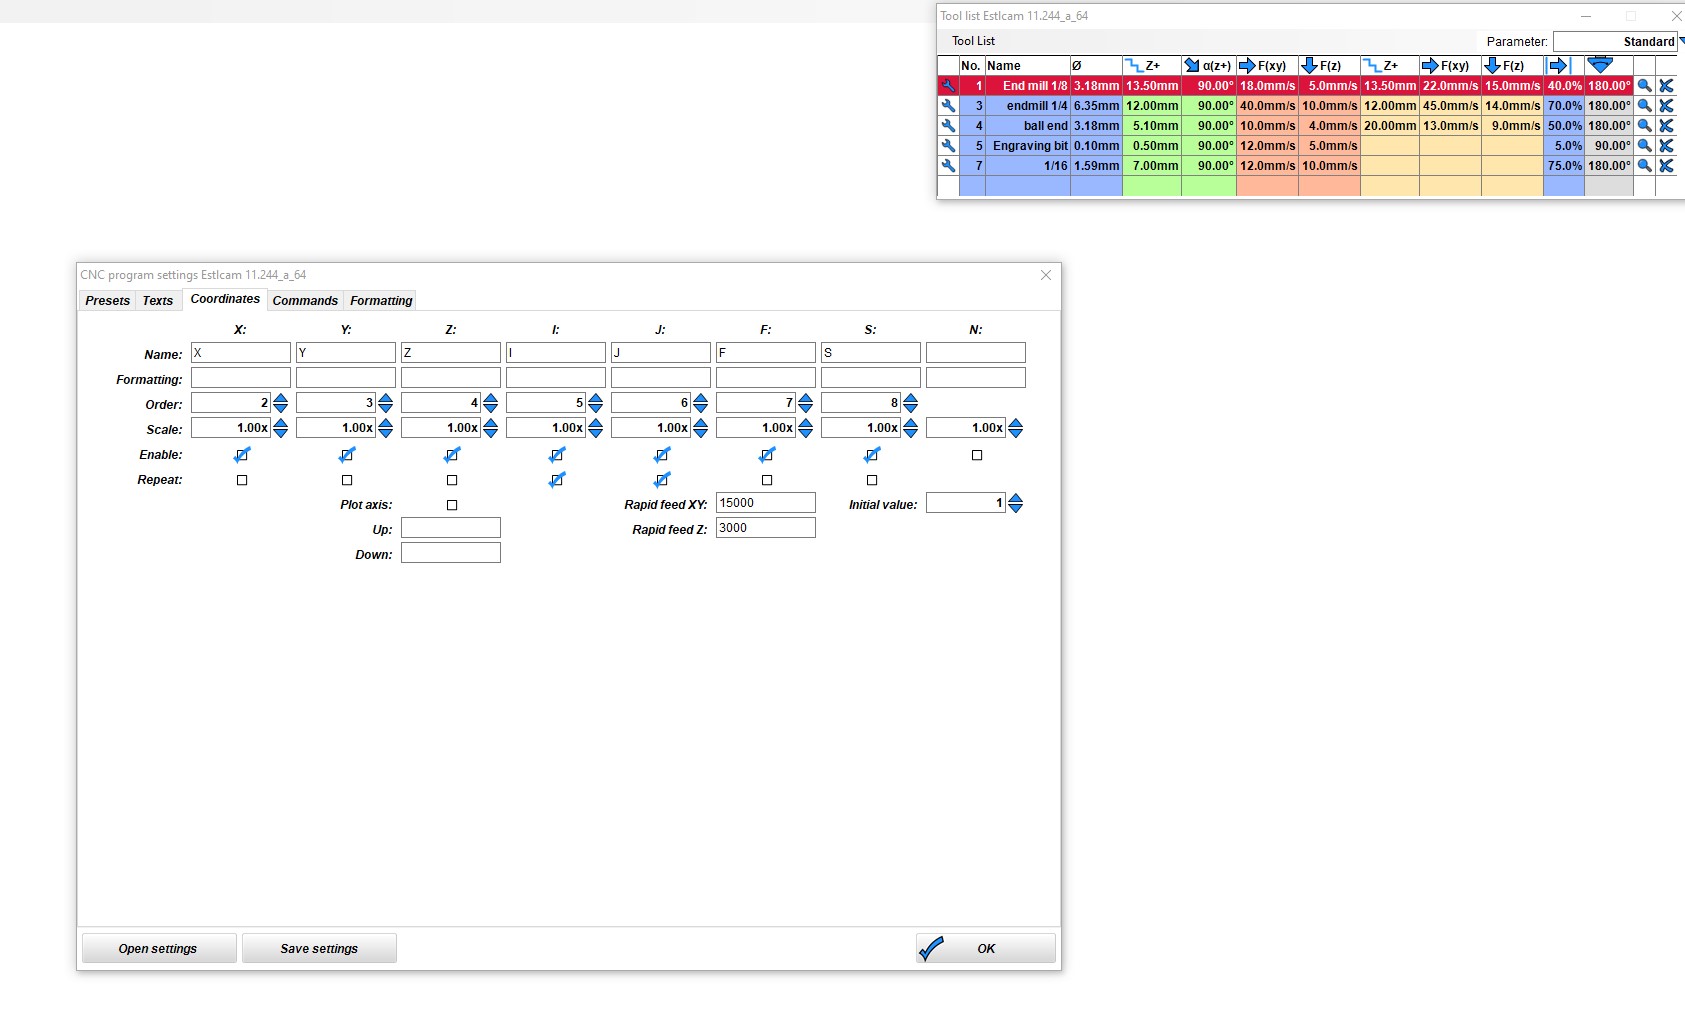Image resolution: width=1685 pixels, height=1026 pixels.
Task: Click the wrench icon for Engraving bit row
Action: [x=948, y=146]
